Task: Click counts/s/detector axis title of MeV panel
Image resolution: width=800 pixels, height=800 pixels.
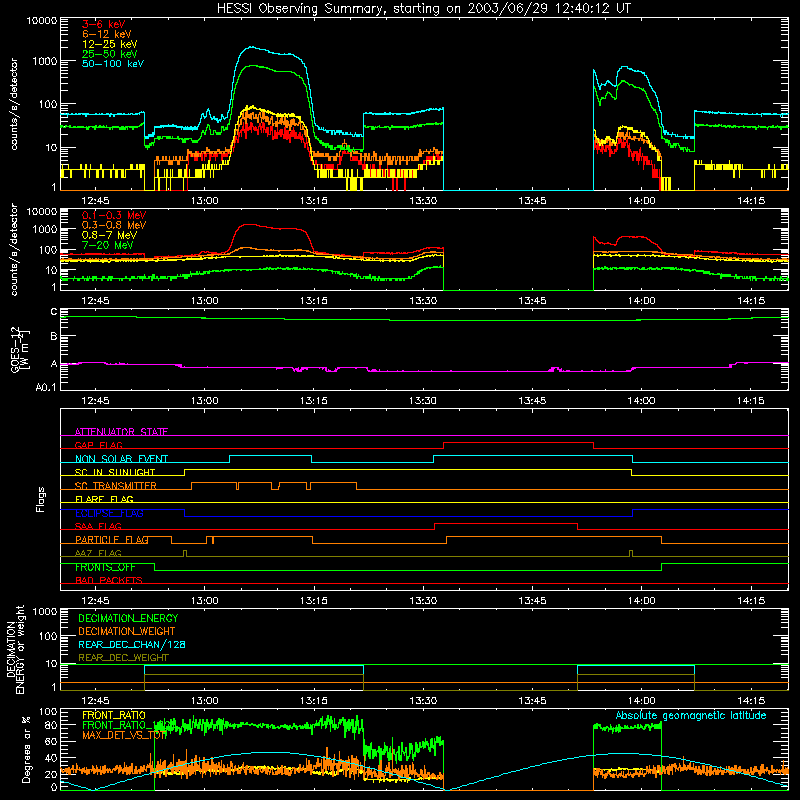Action: [14, 249]
